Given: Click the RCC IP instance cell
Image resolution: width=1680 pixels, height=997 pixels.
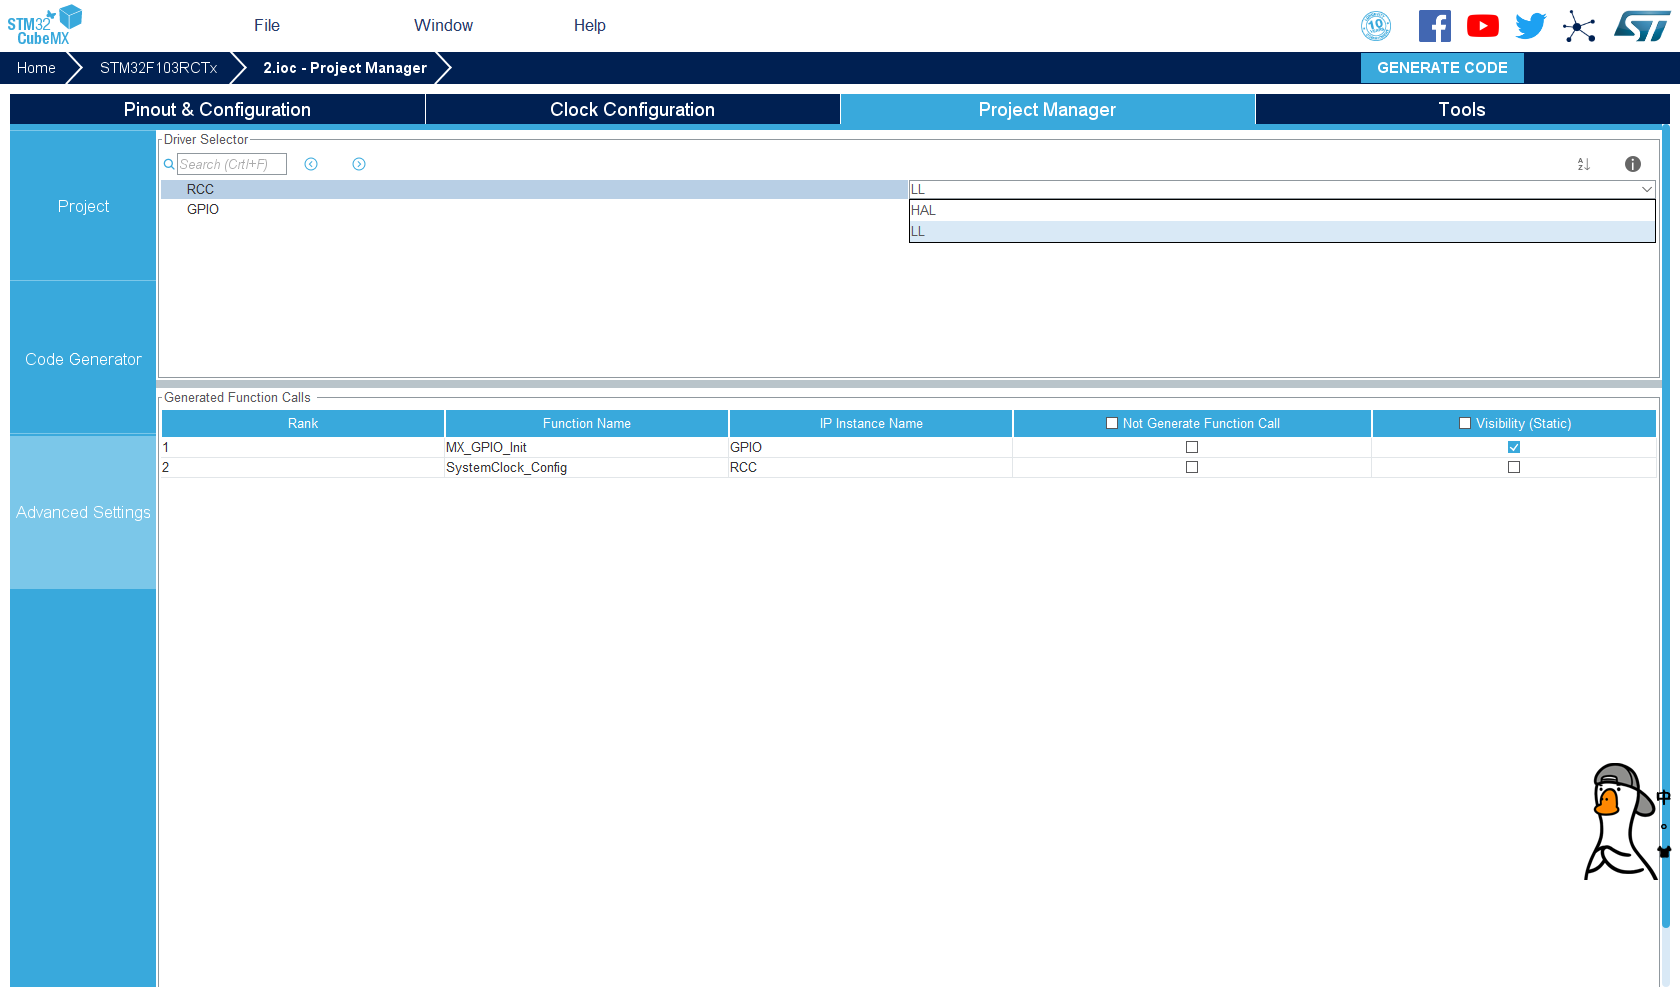Looking at the screenshot, I should coord(871,467).
